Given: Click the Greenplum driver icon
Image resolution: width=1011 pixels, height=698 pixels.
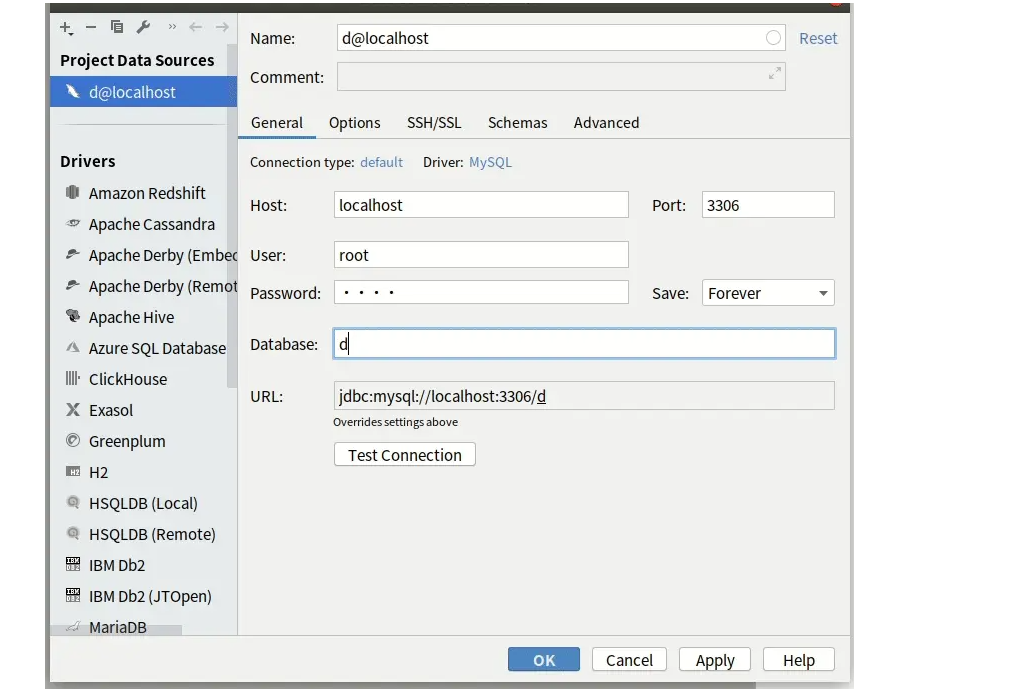Looking at the screenshot, I should 73,440.
